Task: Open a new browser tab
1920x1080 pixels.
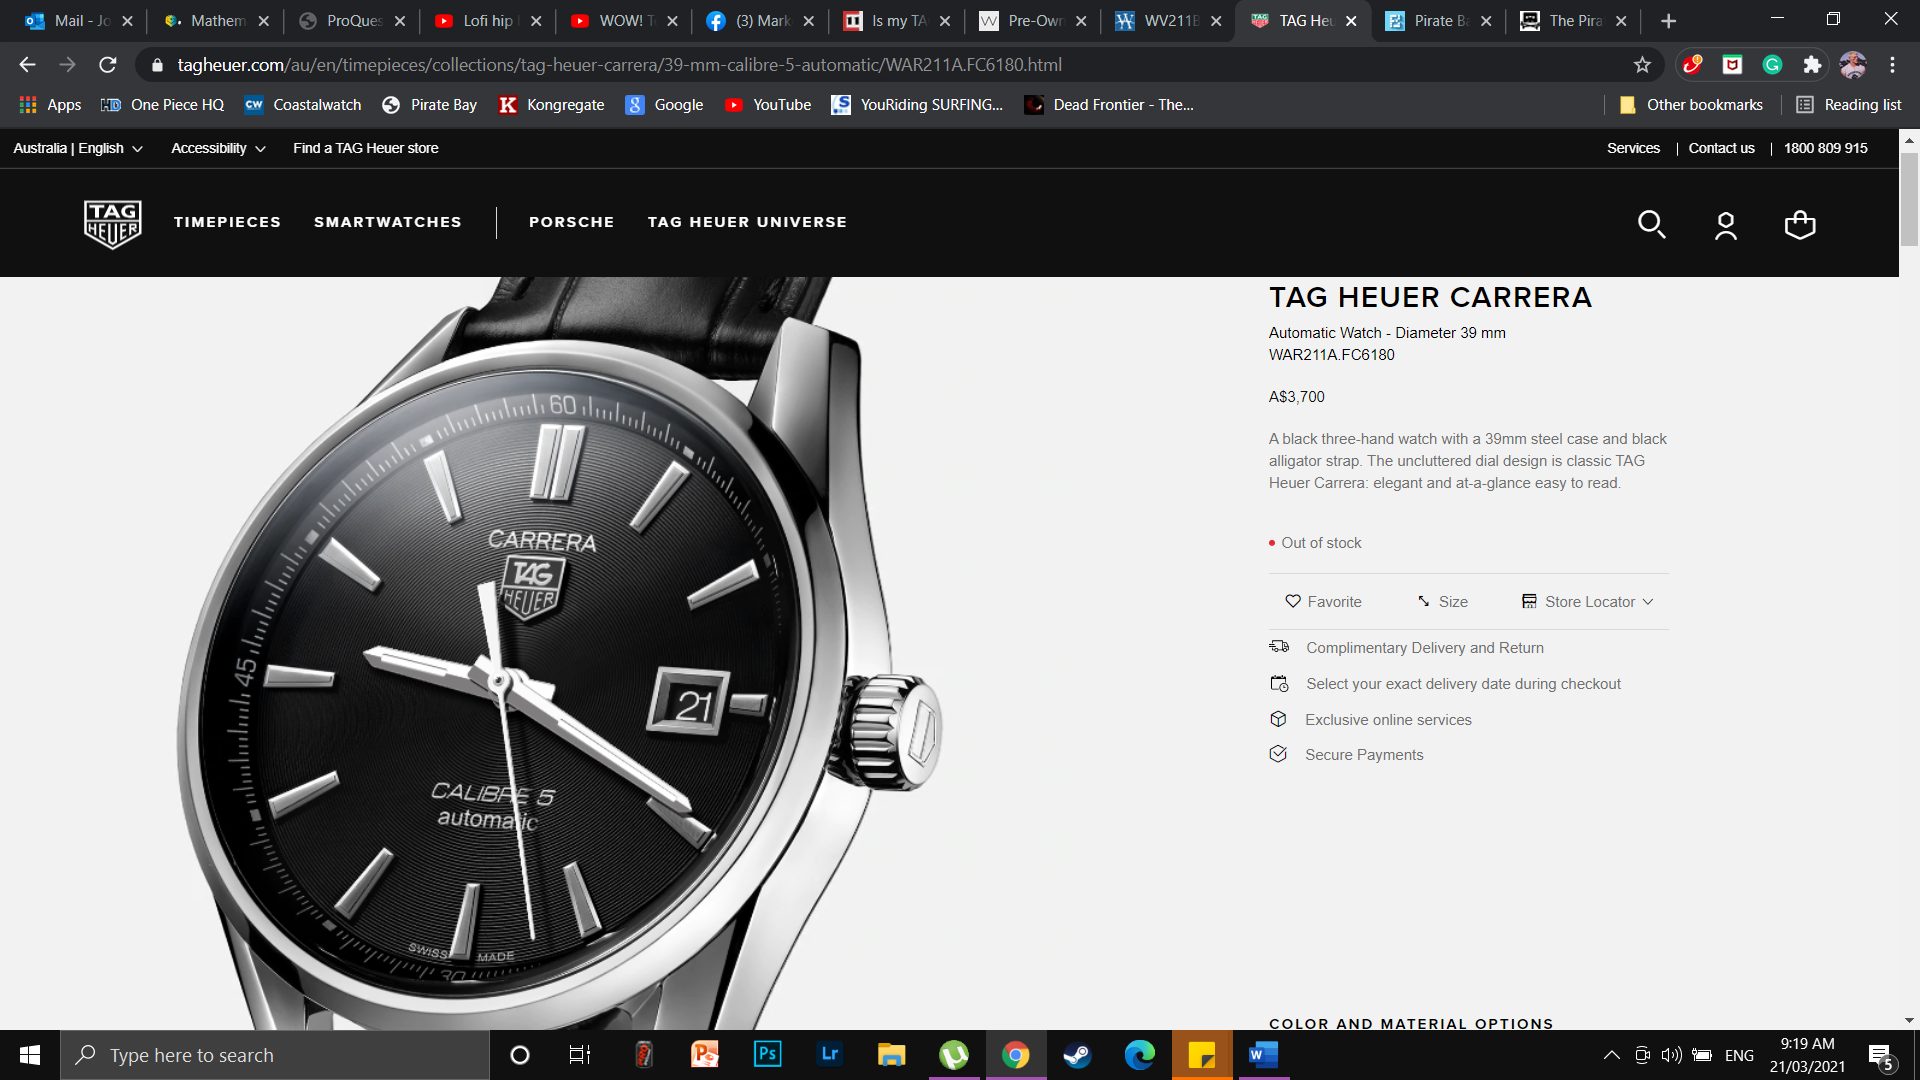Action: tap(1668, 21)
